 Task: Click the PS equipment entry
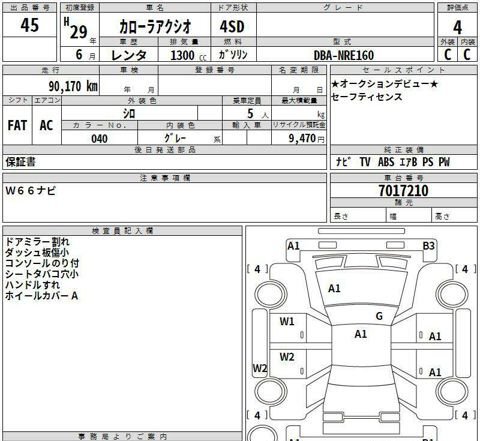pyautogui.click(x=428, y=162)
